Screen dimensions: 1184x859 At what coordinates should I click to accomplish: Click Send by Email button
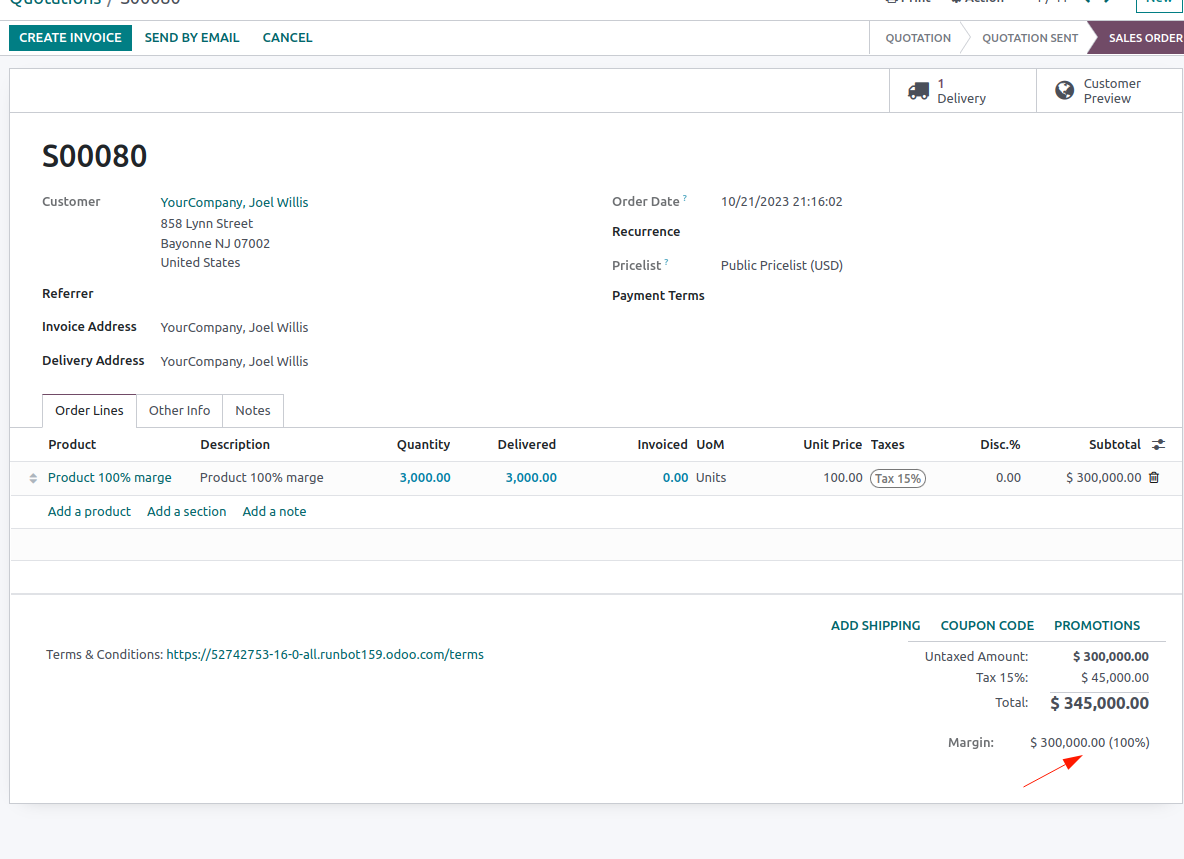coord(192,38)
